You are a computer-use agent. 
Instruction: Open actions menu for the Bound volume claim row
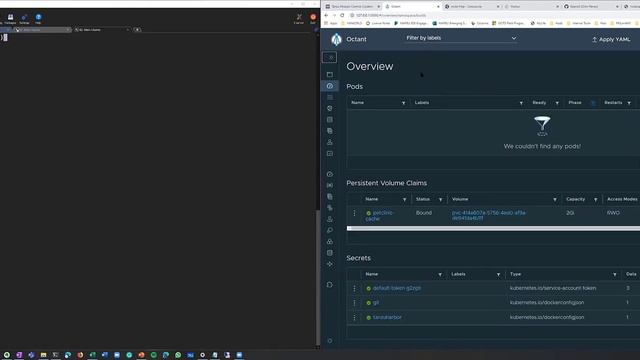(x=354, y=213)
